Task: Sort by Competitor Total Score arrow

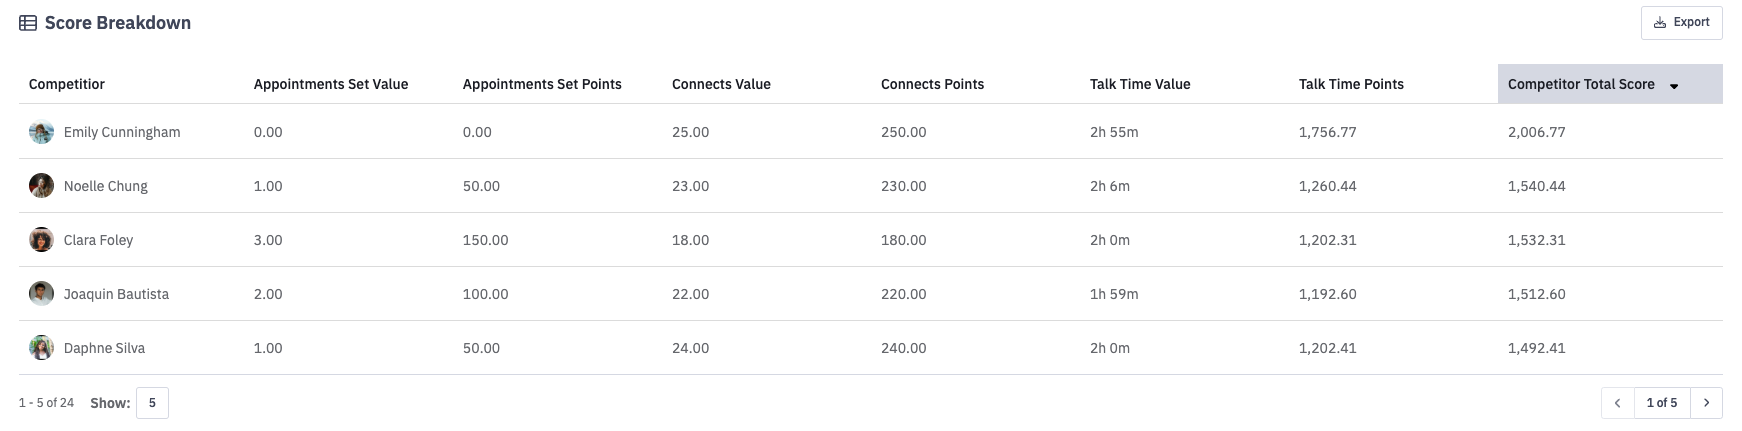Action: pyautogui.click(x=1674, y=86)
